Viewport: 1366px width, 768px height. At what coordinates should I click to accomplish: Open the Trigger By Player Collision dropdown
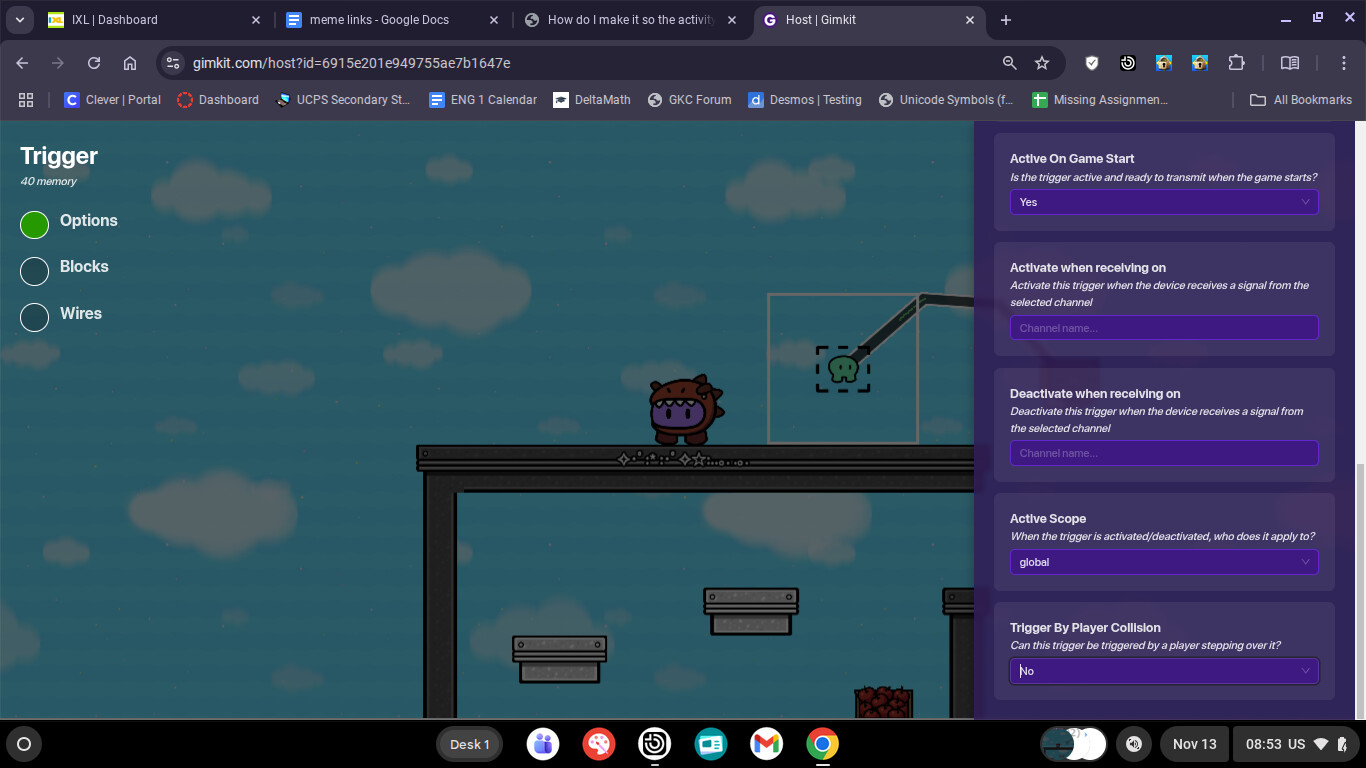[1163, 671]
